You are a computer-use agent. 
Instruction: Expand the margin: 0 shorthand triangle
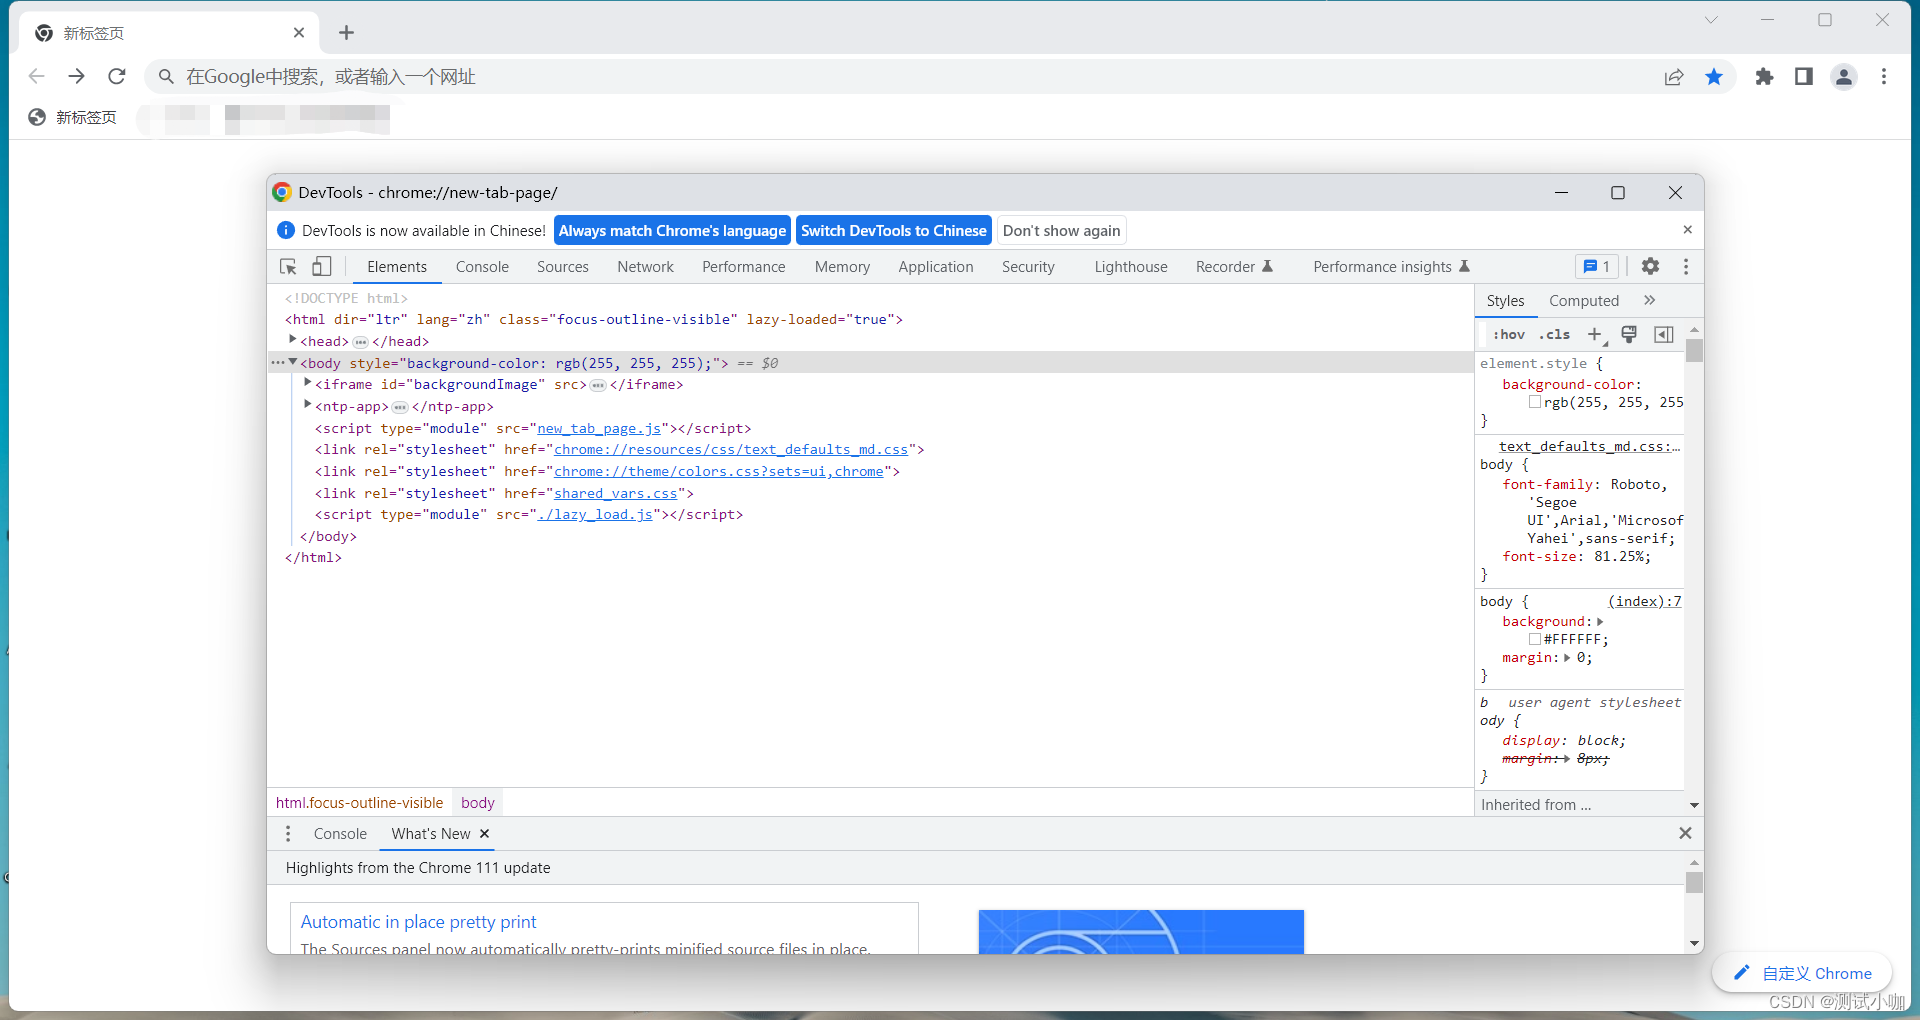click(1567, 658)
